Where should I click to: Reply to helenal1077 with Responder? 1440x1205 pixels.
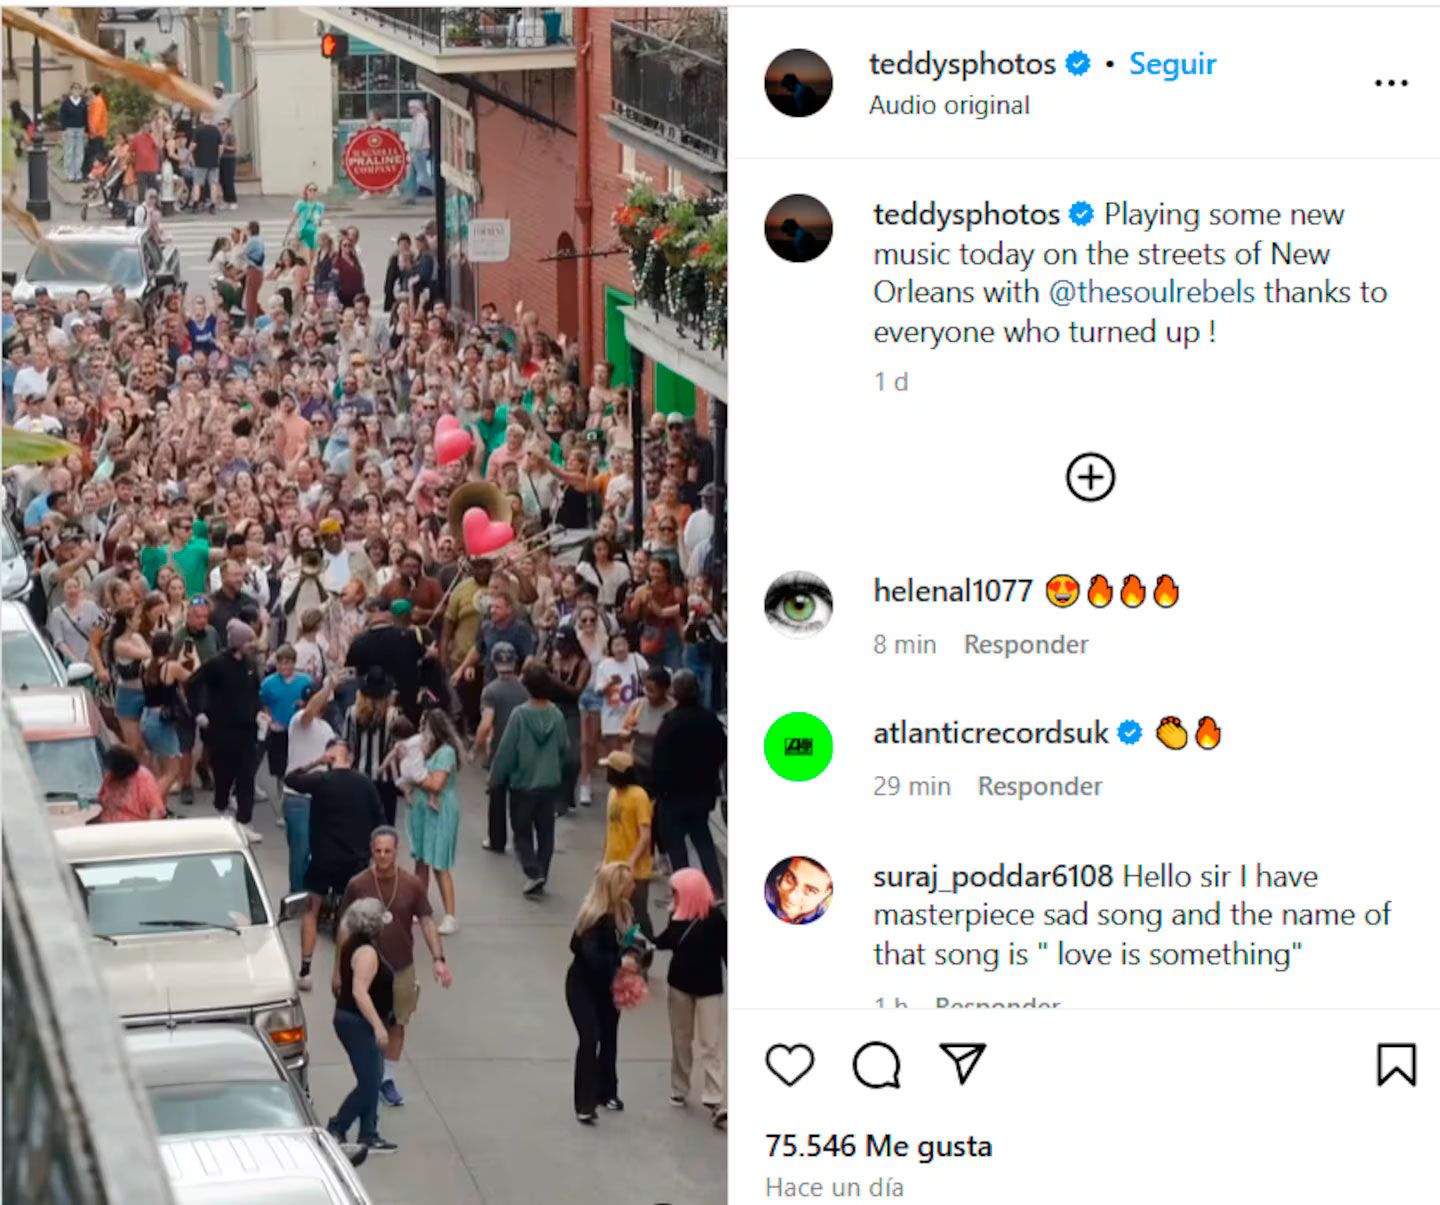(1026, 645)
